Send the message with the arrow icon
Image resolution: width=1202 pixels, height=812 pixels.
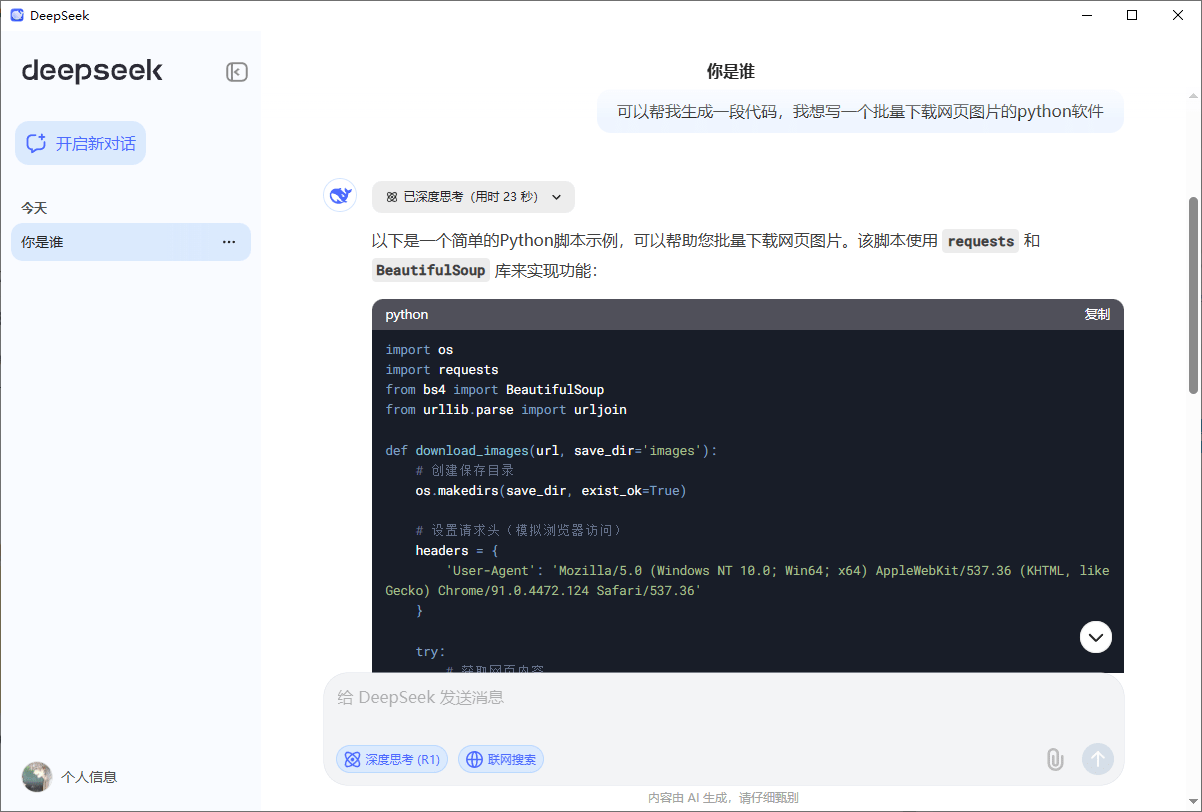1097,759
